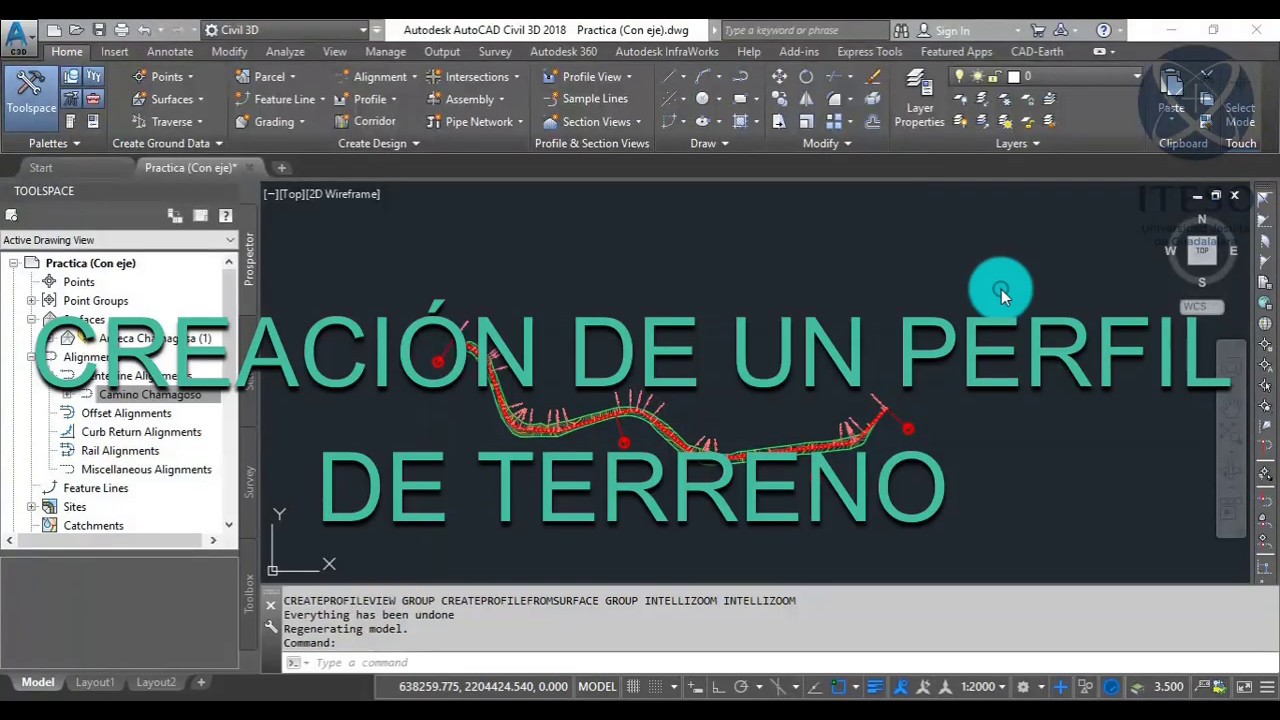This screenshot has width=1280, height=720.
Task: Click the command line wrench customize icon
Action: coord(270,627)
